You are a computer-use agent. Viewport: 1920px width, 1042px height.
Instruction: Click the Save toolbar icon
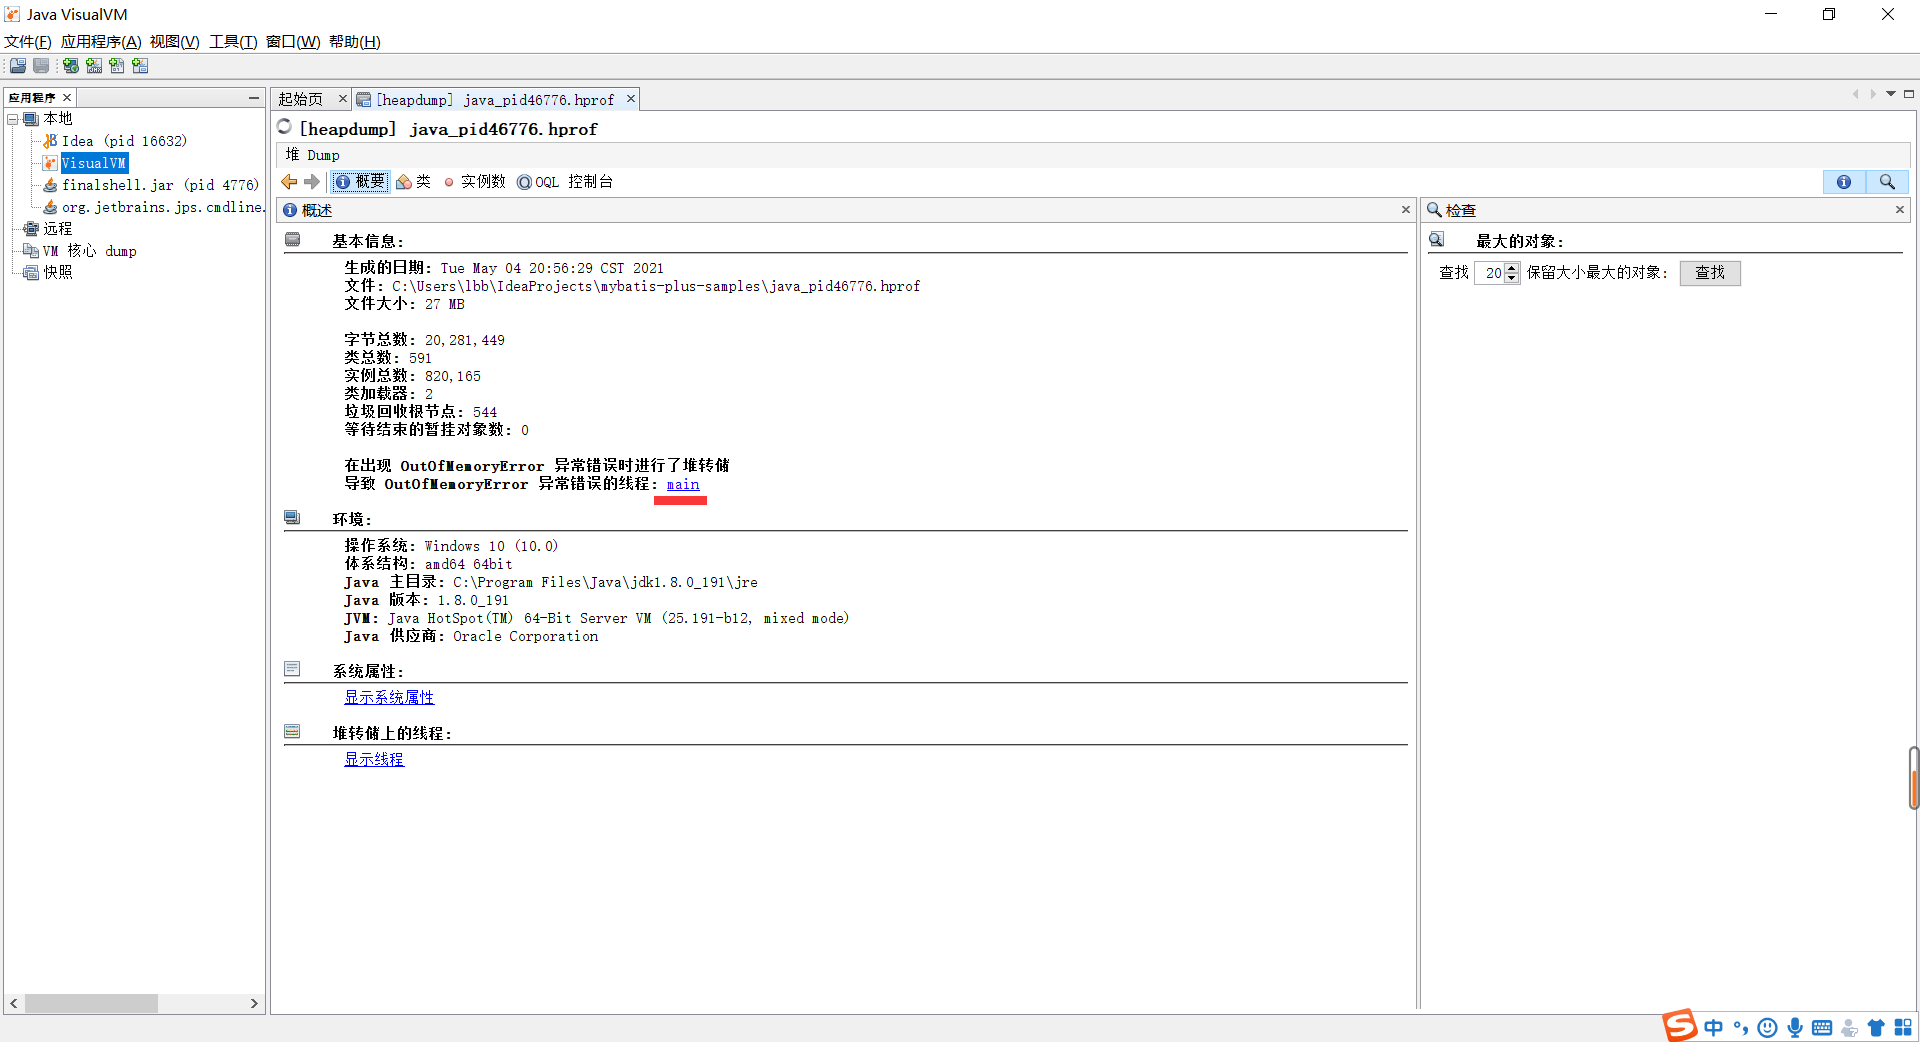pos(41,66)
